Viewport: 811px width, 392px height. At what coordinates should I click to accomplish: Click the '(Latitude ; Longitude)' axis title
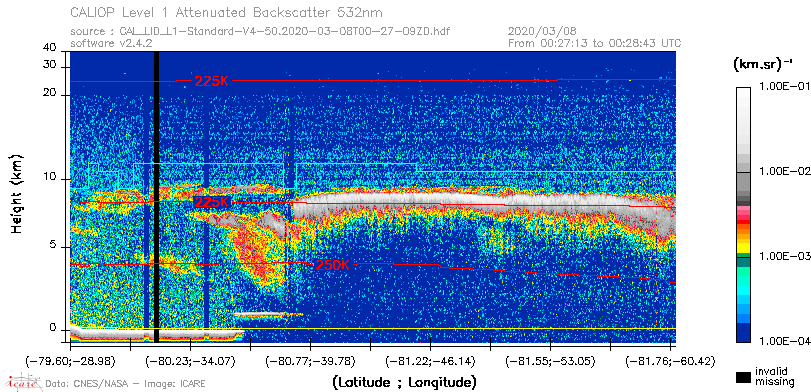(x=404, y=383)
